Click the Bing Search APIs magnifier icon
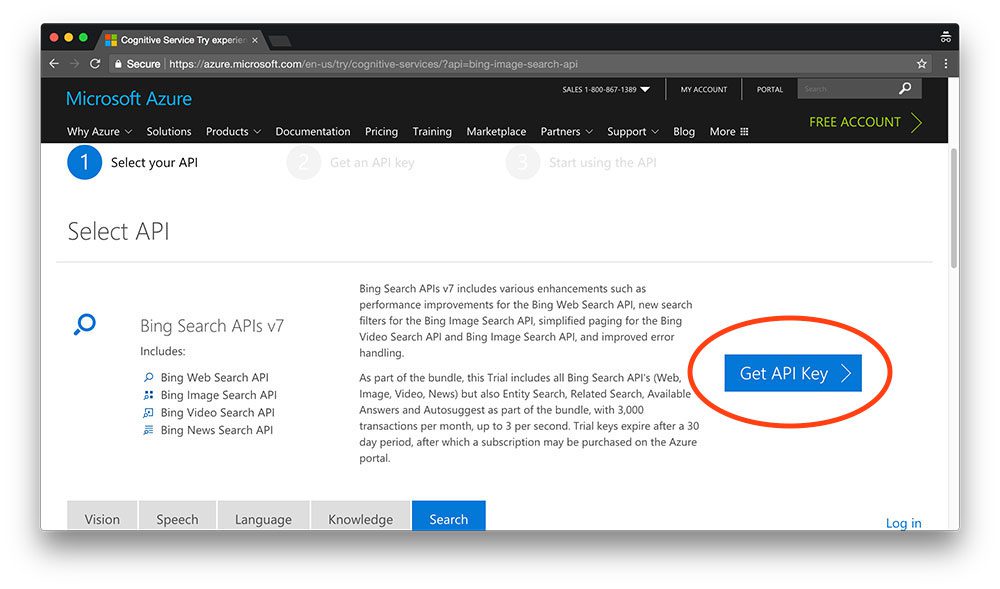1000x589 pixels. coord(85,324)
